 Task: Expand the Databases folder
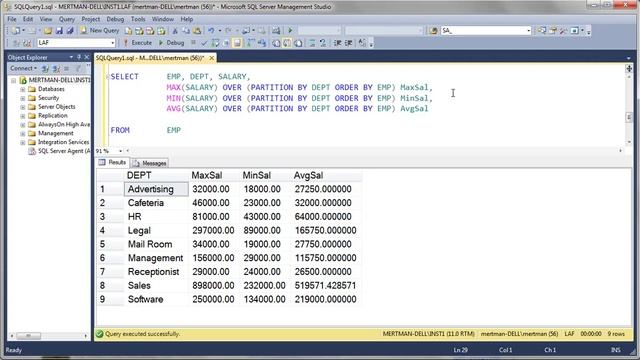tap(23, 89)
